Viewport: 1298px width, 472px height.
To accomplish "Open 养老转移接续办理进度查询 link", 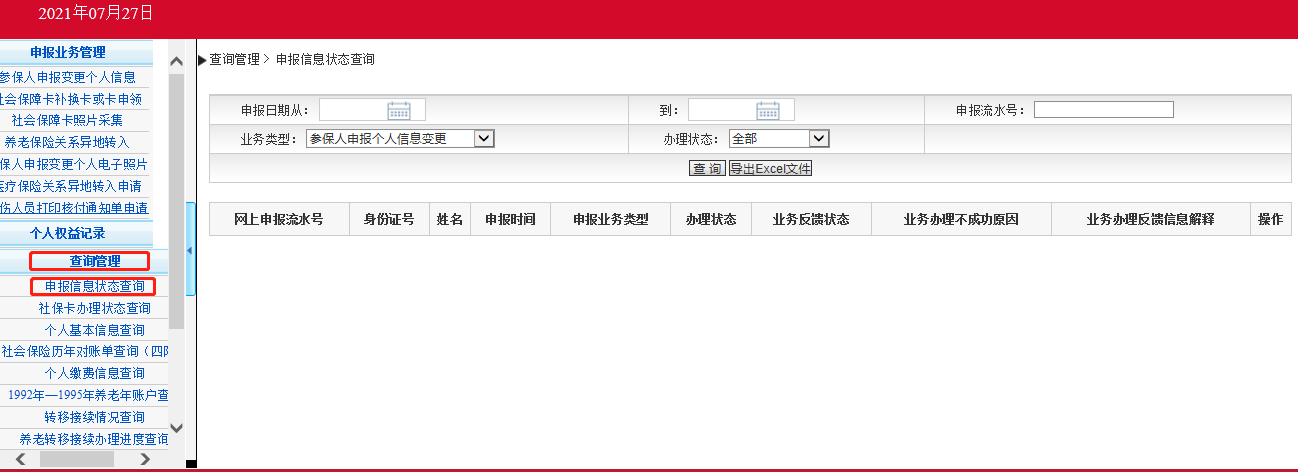I will point(94,439).
